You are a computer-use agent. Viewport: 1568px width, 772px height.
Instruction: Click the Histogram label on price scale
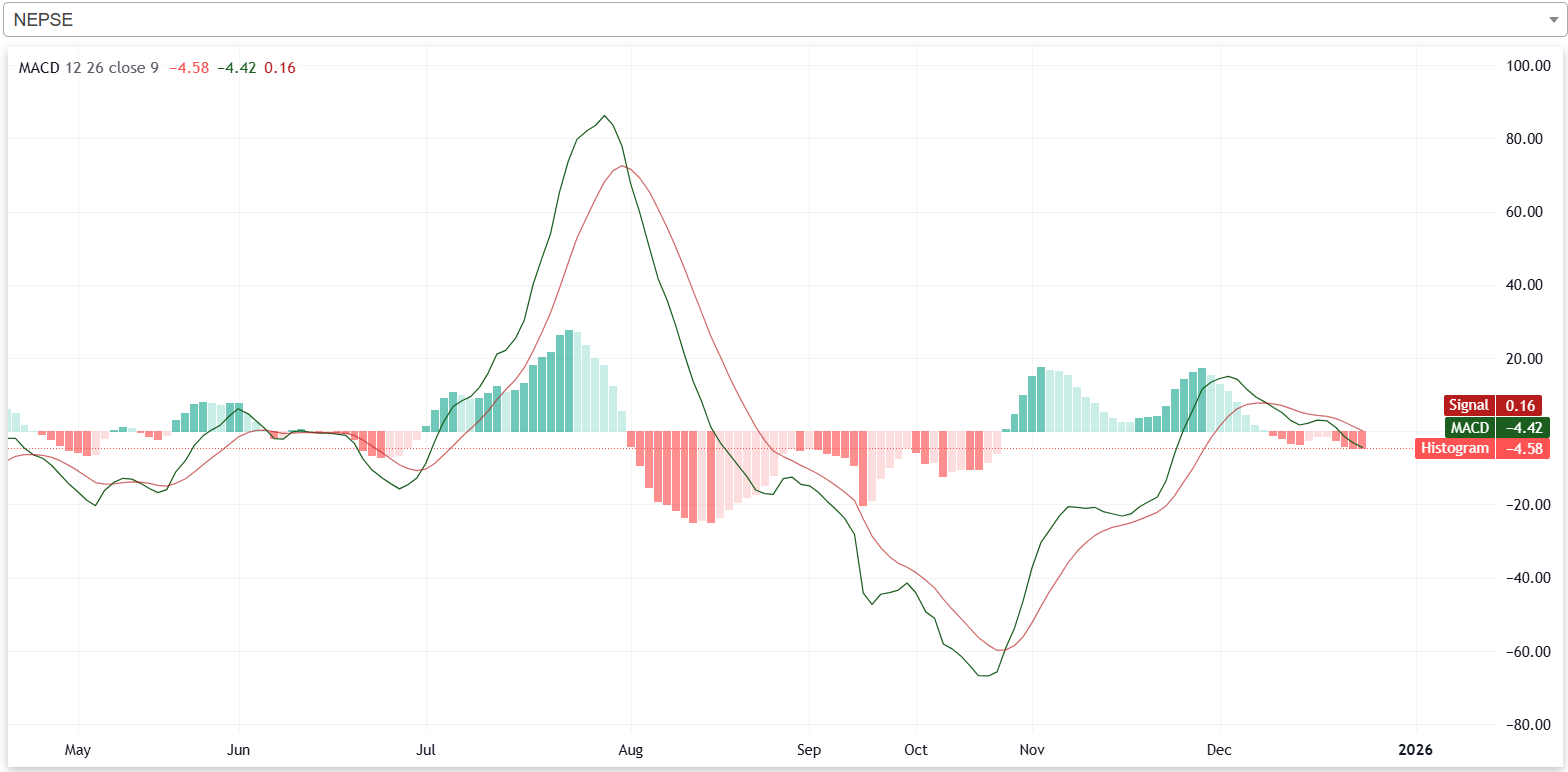pyautogui.click(x=1455, y=449)
